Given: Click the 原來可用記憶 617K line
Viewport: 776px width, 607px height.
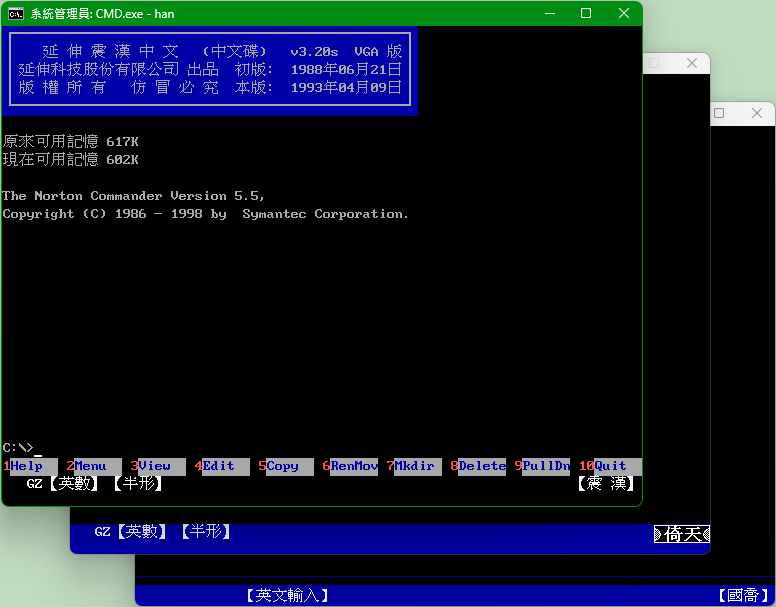Looking at the screenshot, I should pyautogui.click(x=71, y=142).
